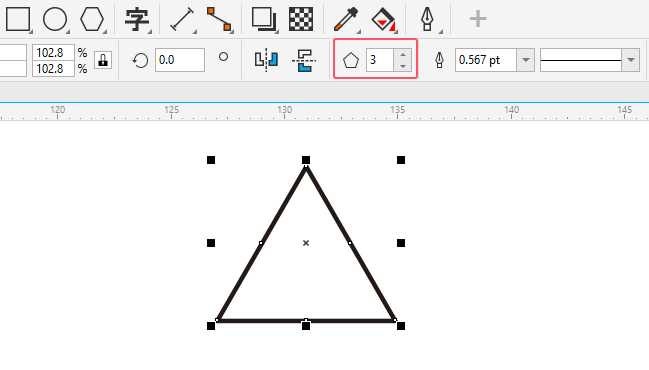Click the node on the triangle's left edge
Image resolution: width=649 pixels, height=370 pixels.
point(261,243)
